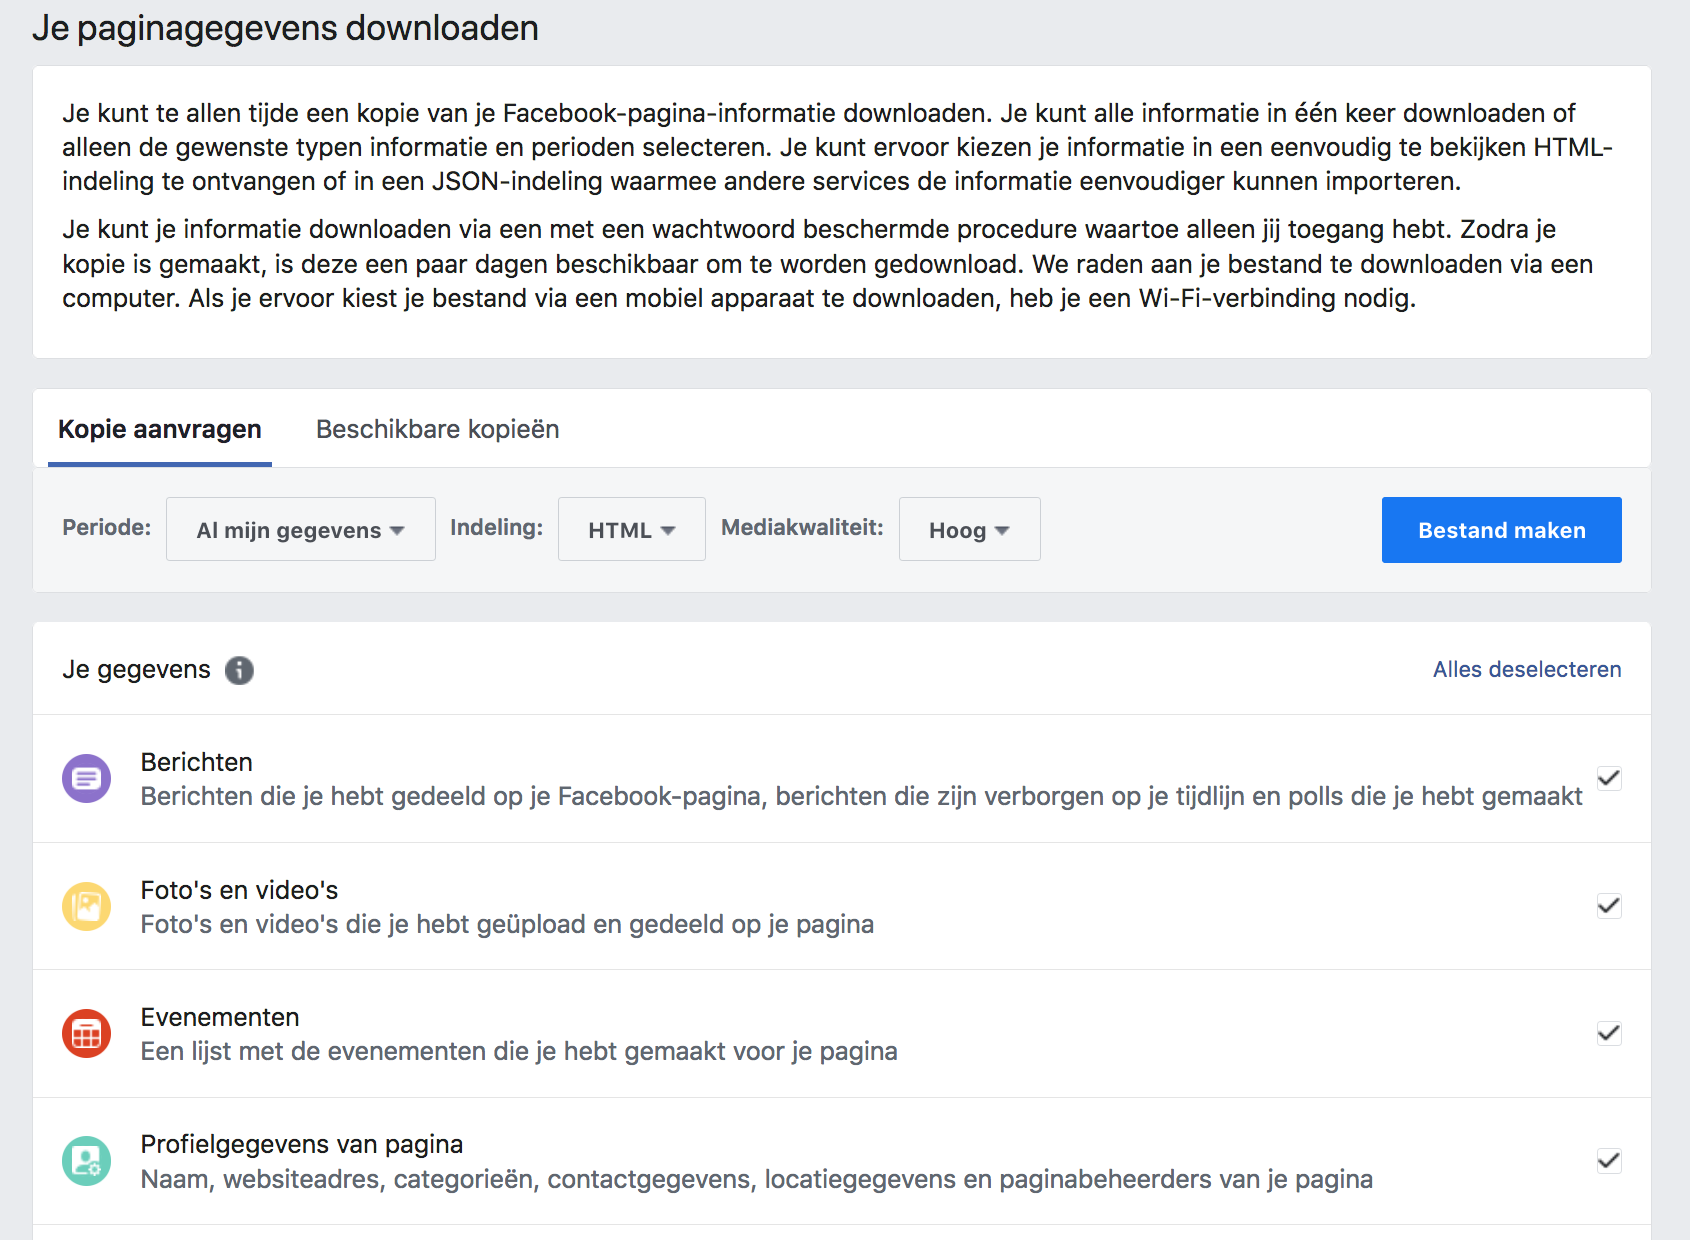Image resolution: width=1690 pixels, height=1240 pixels.
Task: Click the Alles deselecteren link
Action: (x=1526, y=670)
